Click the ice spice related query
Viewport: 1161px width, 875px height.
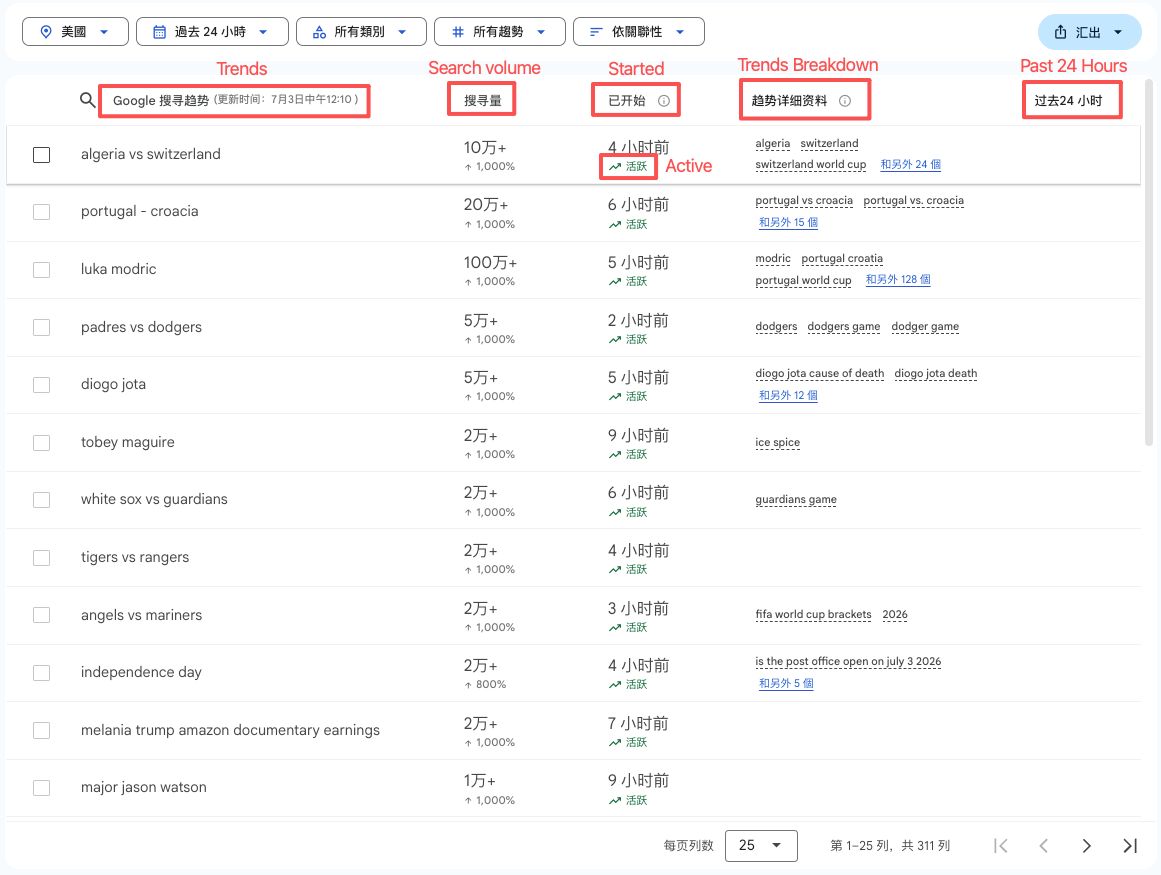click(777, 443)
